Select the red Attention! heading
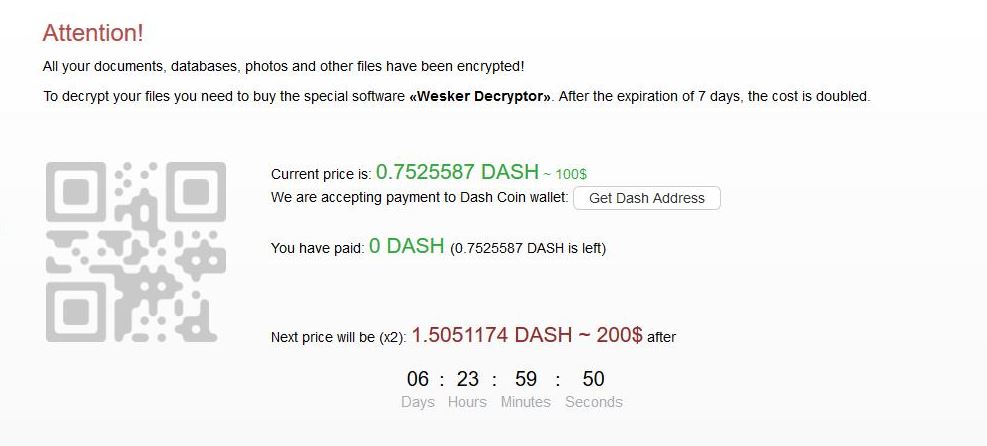Viewport: 987px width, 446px height. click(x=93, y=33)
